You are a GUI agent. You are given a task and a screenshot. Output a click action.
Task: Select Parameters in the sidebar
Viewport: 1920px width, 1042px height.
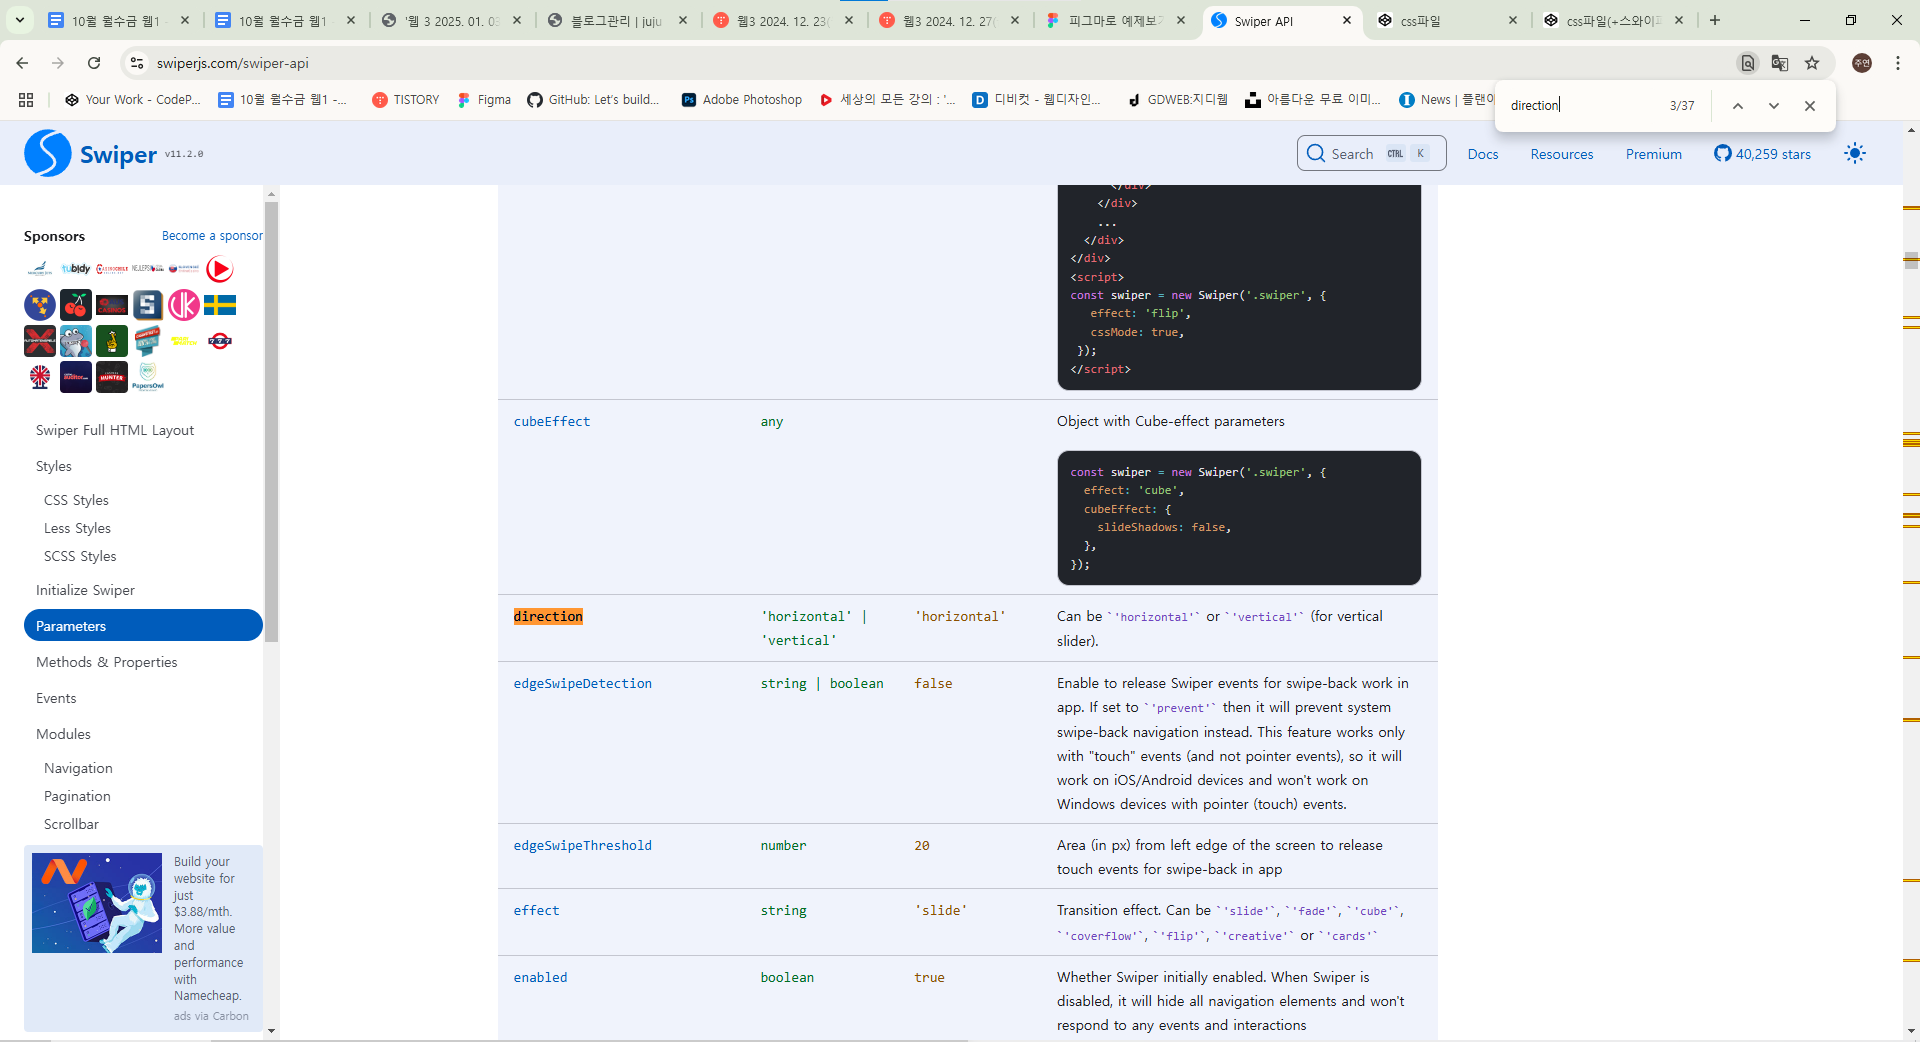click(x=143, y=626)
